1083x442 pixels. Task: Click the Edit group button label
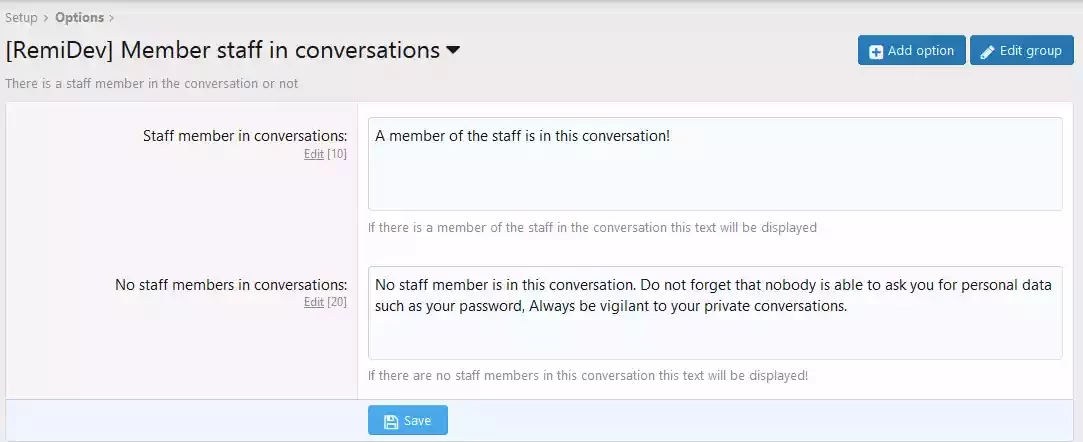(x=1031, y=51)
